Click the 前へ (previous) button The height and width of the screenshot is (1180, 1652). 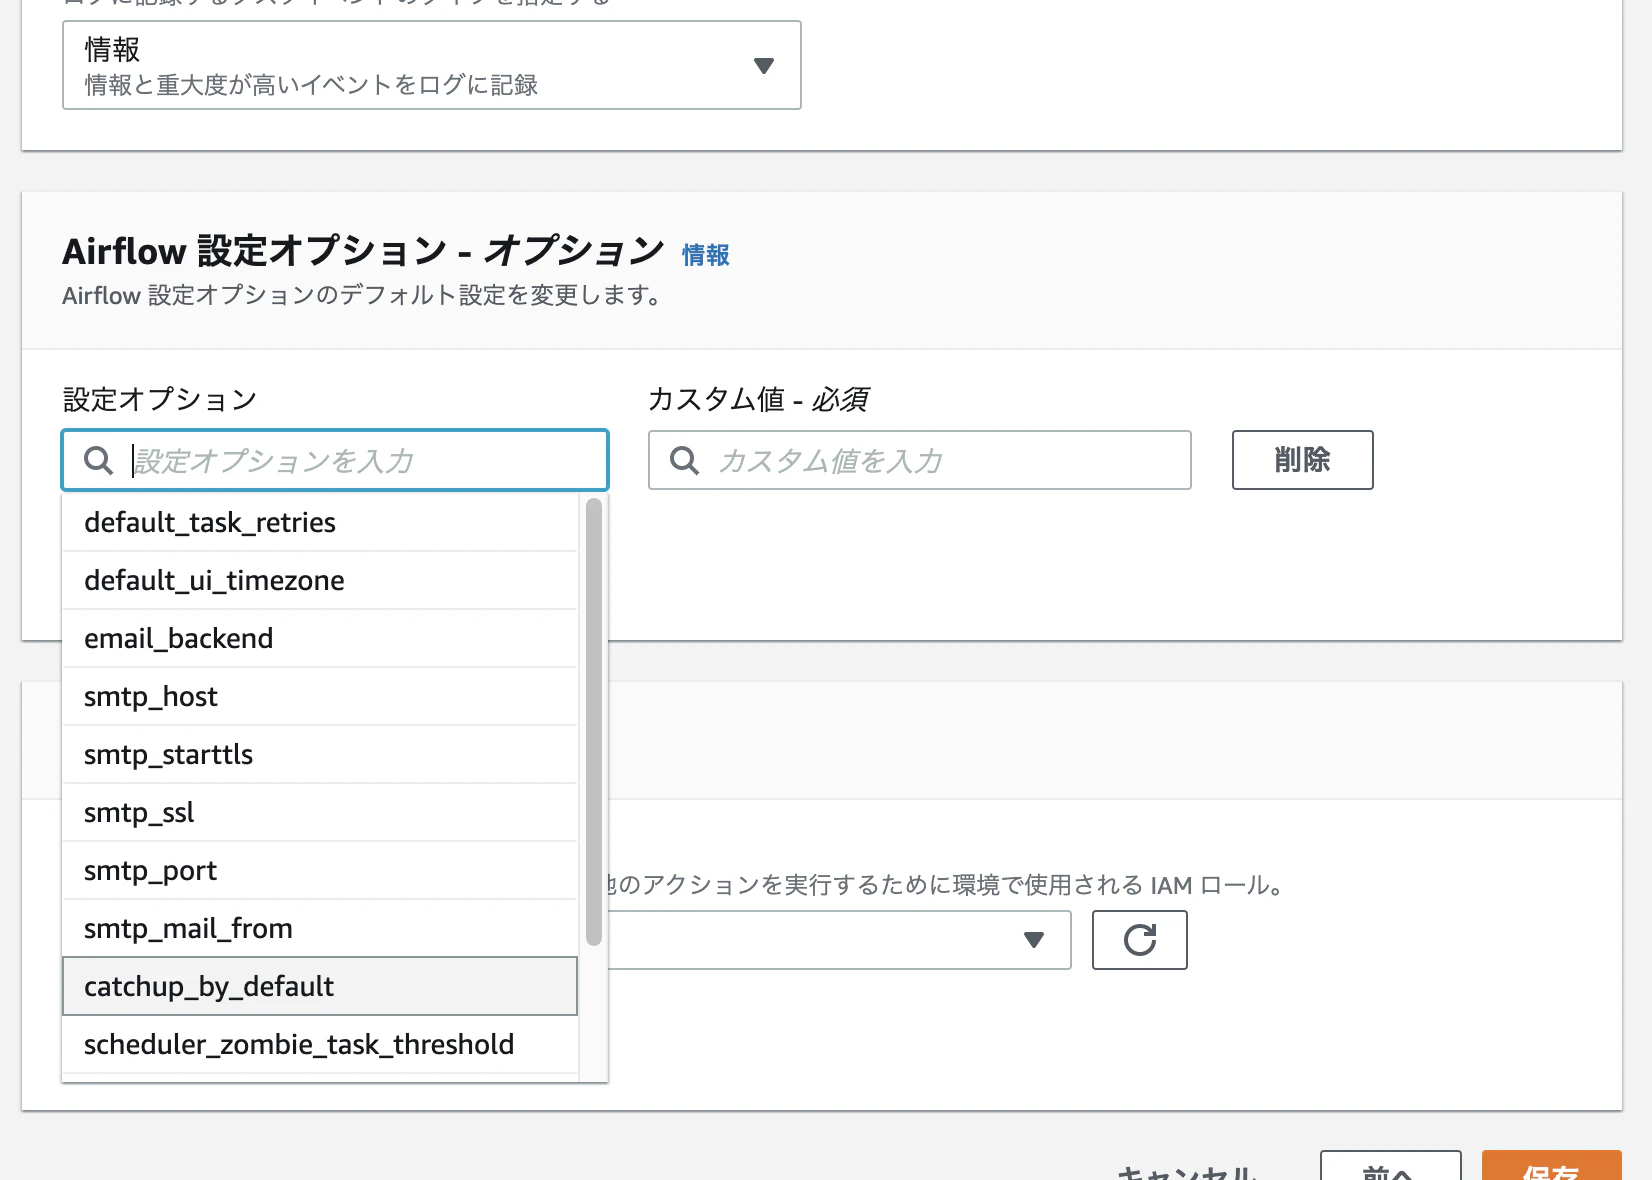tap(1390, 1166)
